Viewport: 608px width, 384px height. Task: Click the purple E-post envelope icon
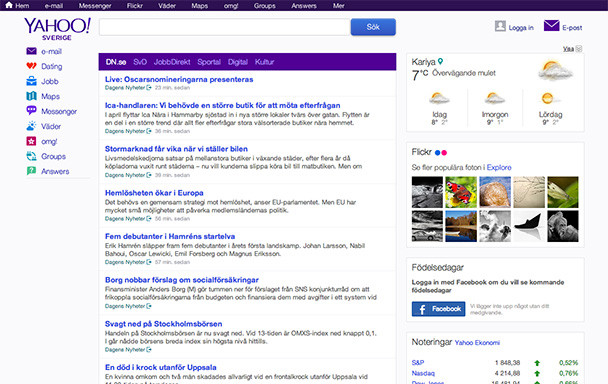[551, 26]
